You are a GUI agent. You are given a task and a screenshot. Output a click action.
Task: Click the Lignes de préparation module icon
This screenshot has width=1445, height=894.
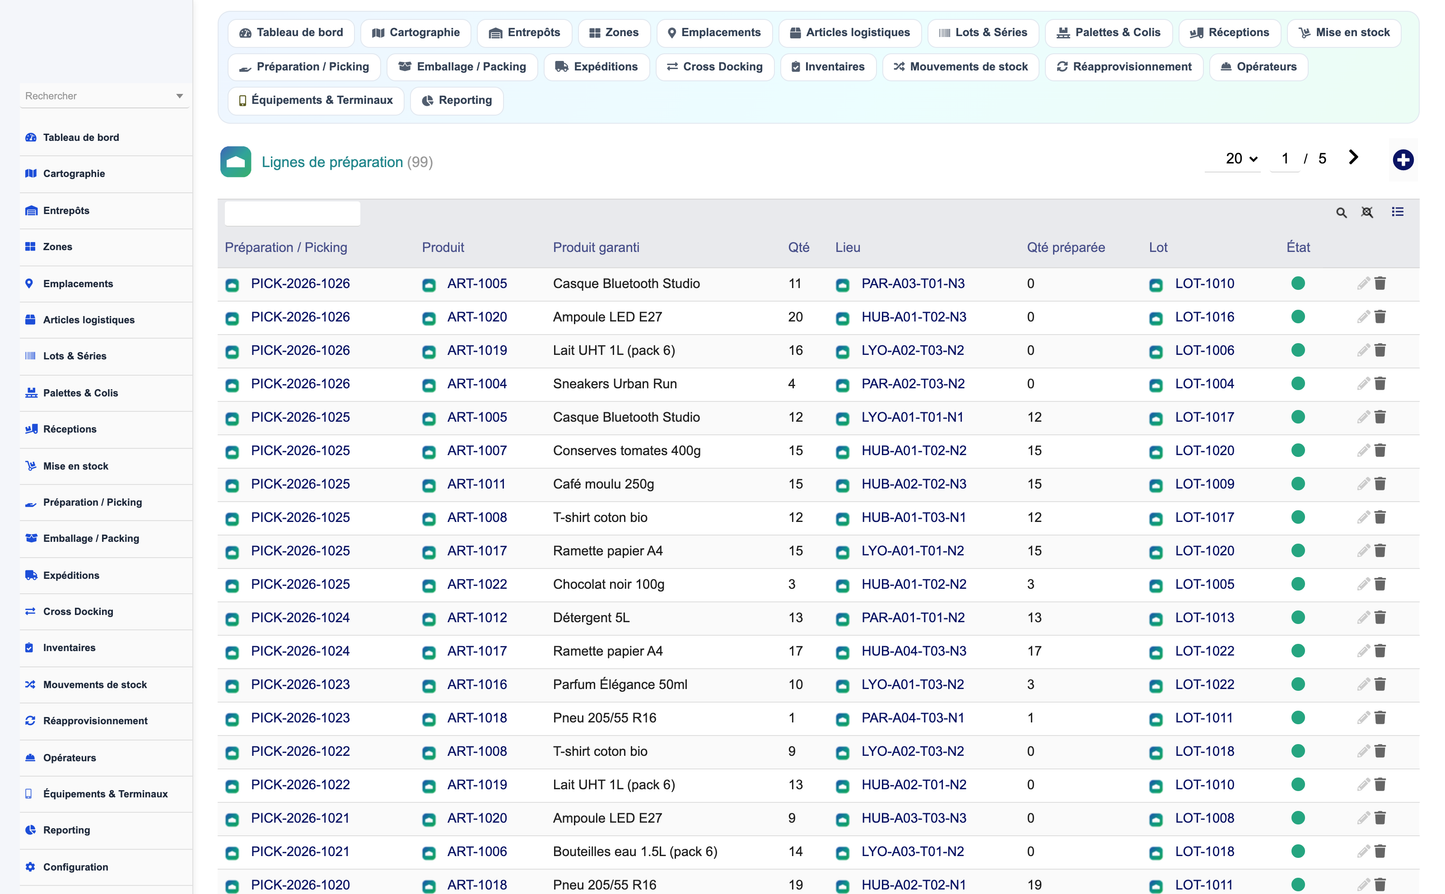[236, 162]
